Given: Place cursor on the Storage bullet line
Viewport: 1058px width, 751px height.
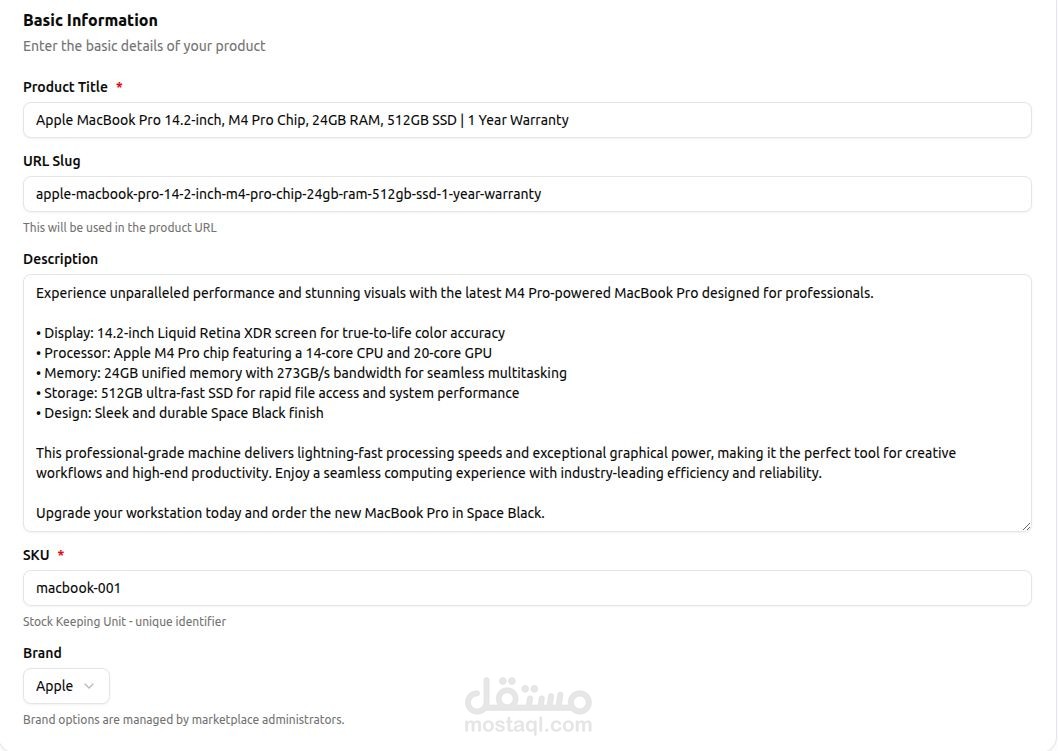Looking at the screenshot, I should pyautogui.click(x=277, y=393).
